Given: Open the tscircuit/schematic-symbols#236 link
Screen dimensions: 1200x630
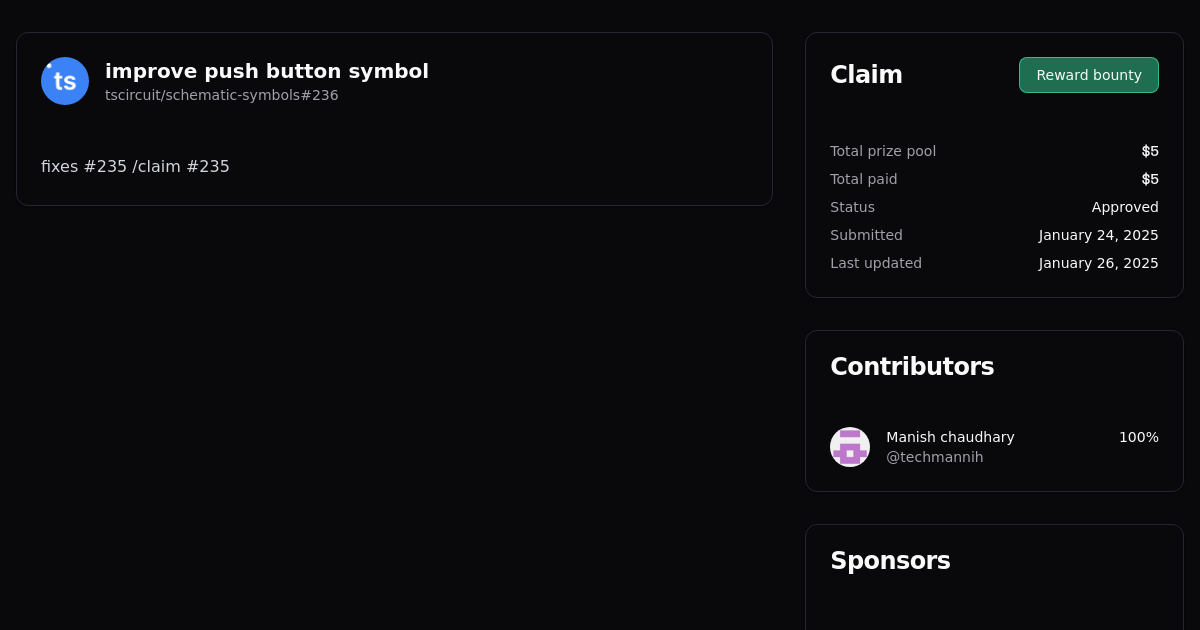Looking at the screenshot, I should pos(221,95).
